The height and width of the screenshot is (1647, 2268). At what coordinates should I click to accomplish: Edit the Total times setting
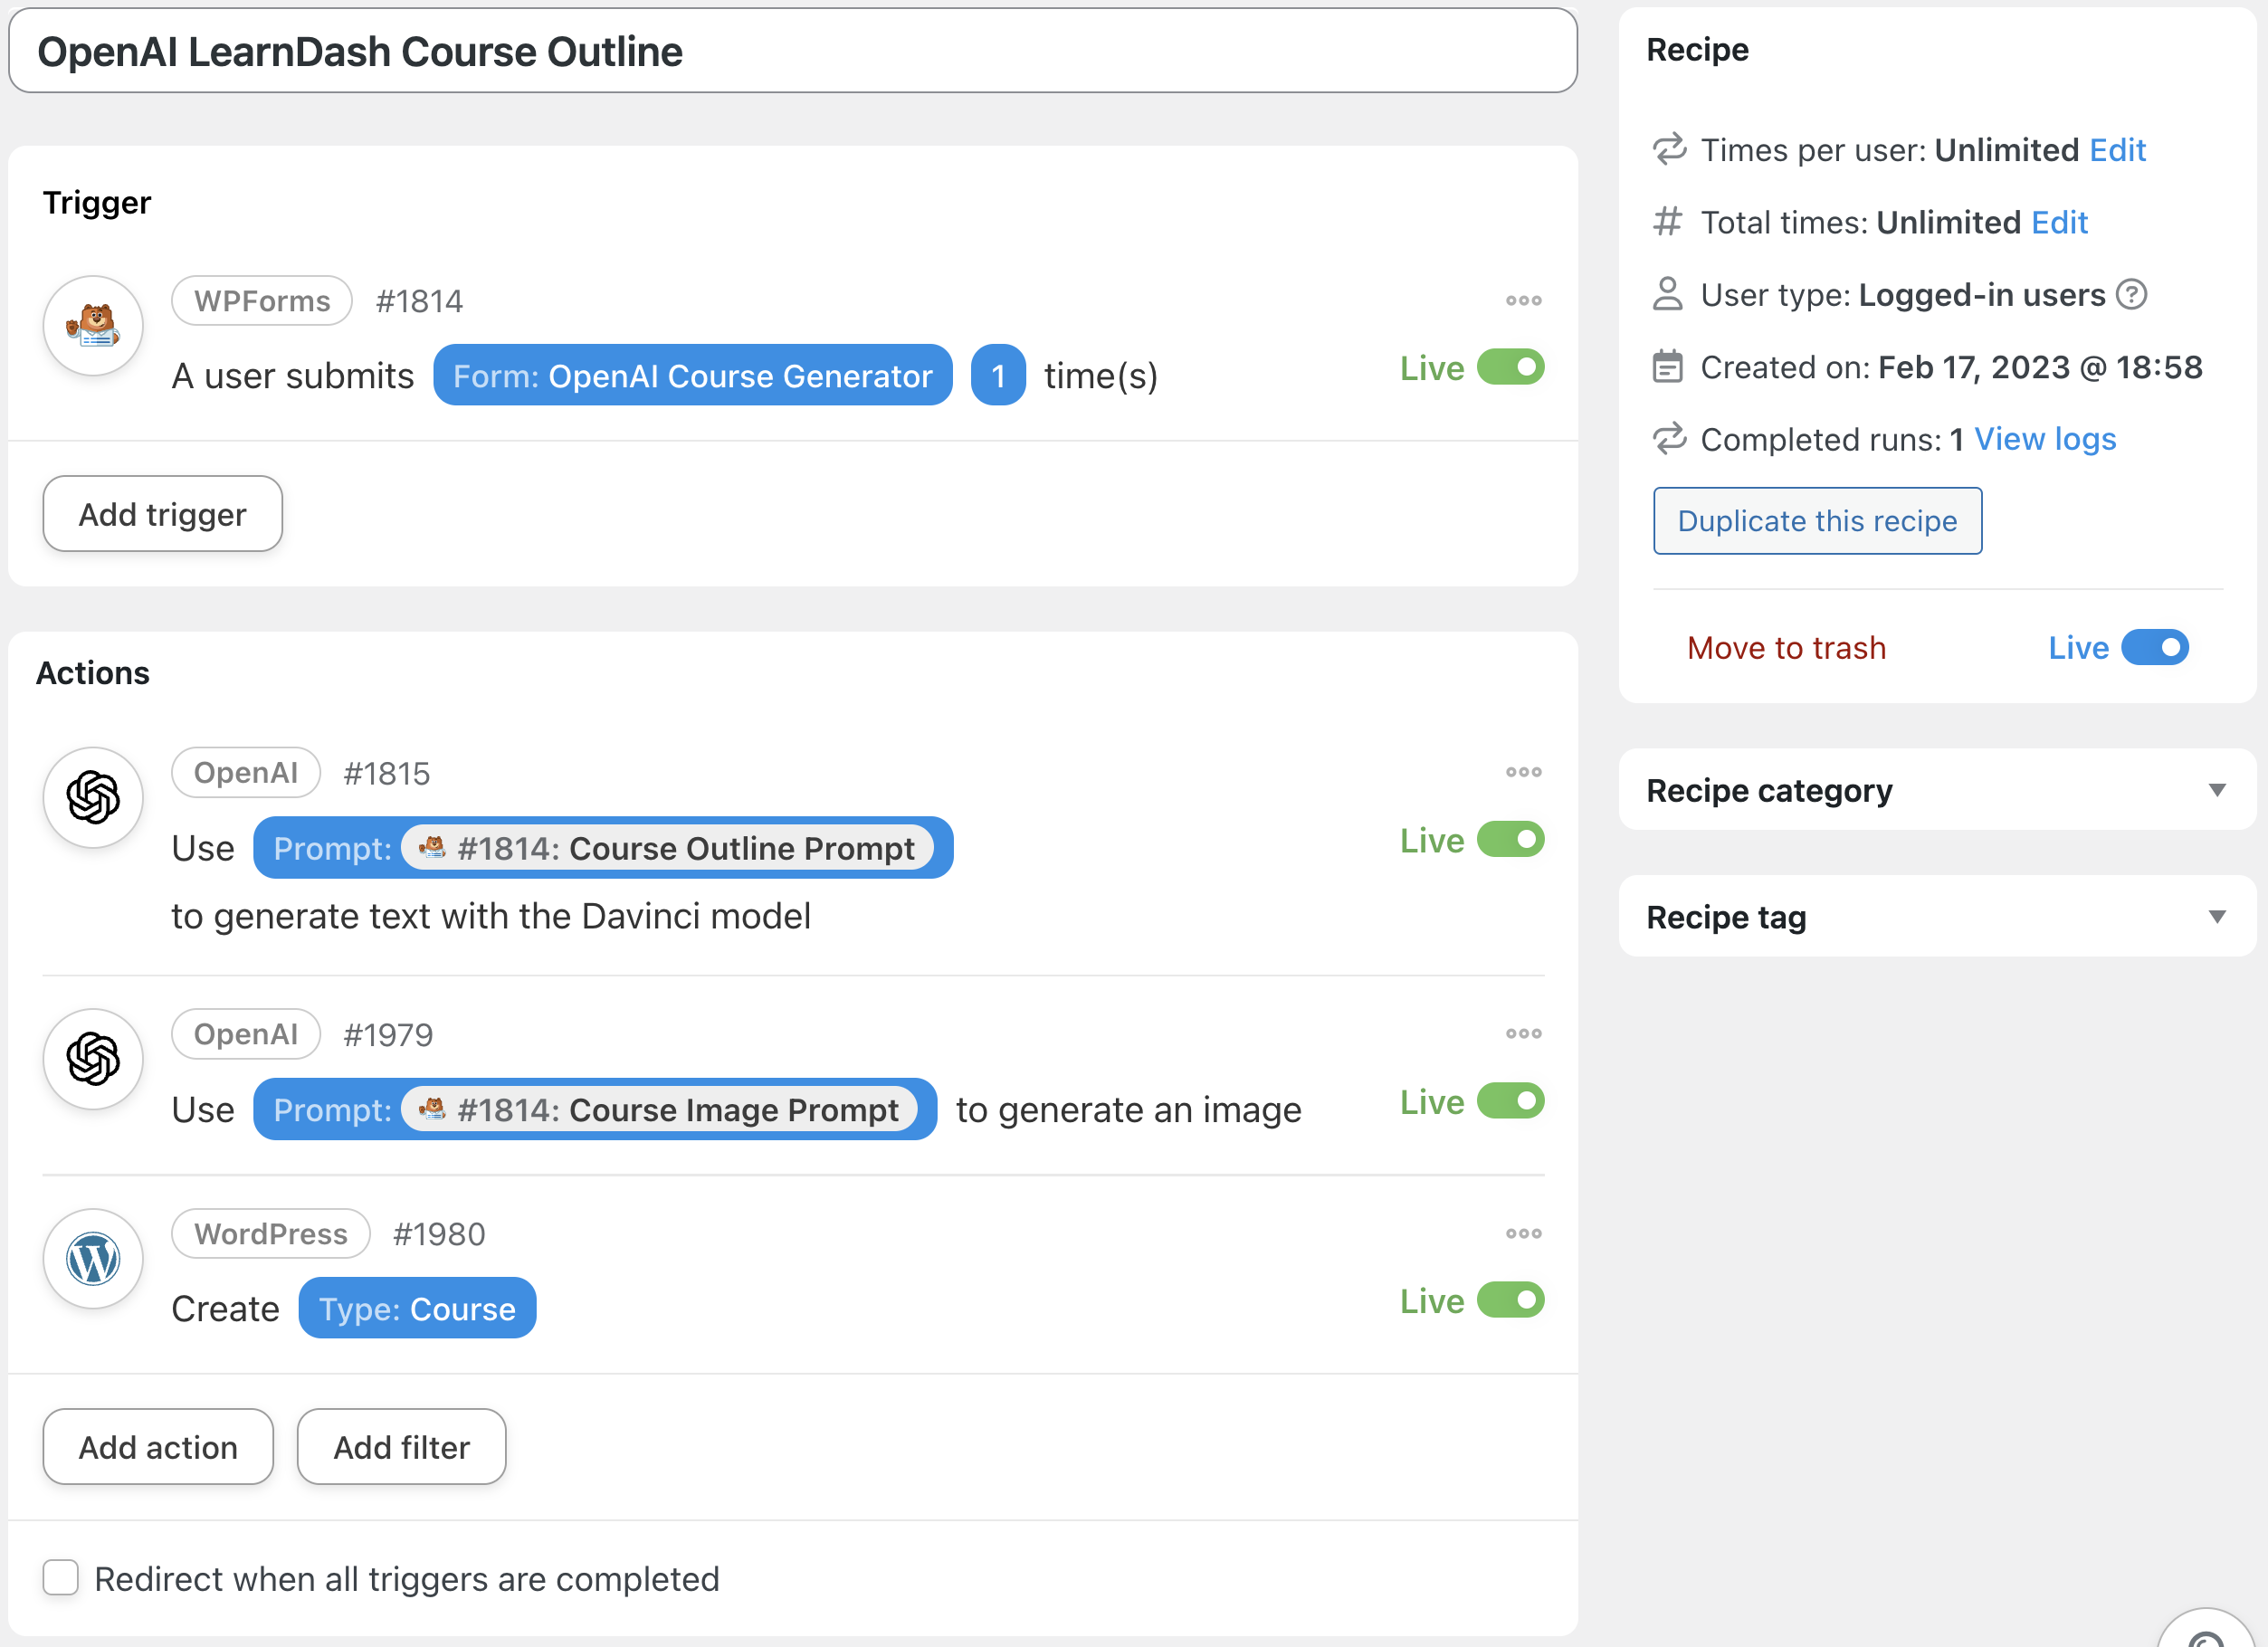click(x=2059, y=222)
